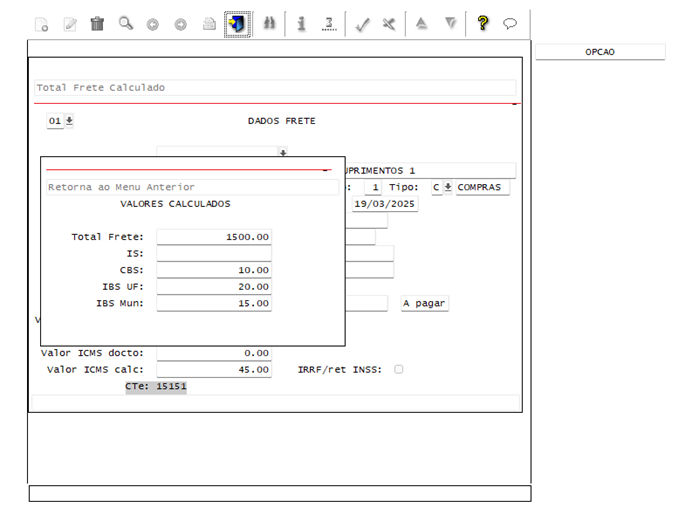Screen dimensions: 699x528
Task: Click the edit pencil toolbar icon
Action: coord(70,24)
